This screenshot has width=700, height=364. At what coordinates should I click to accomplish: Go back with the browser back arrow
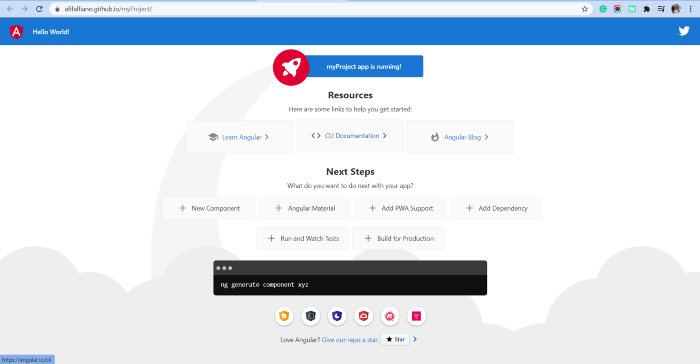(10, 9)
